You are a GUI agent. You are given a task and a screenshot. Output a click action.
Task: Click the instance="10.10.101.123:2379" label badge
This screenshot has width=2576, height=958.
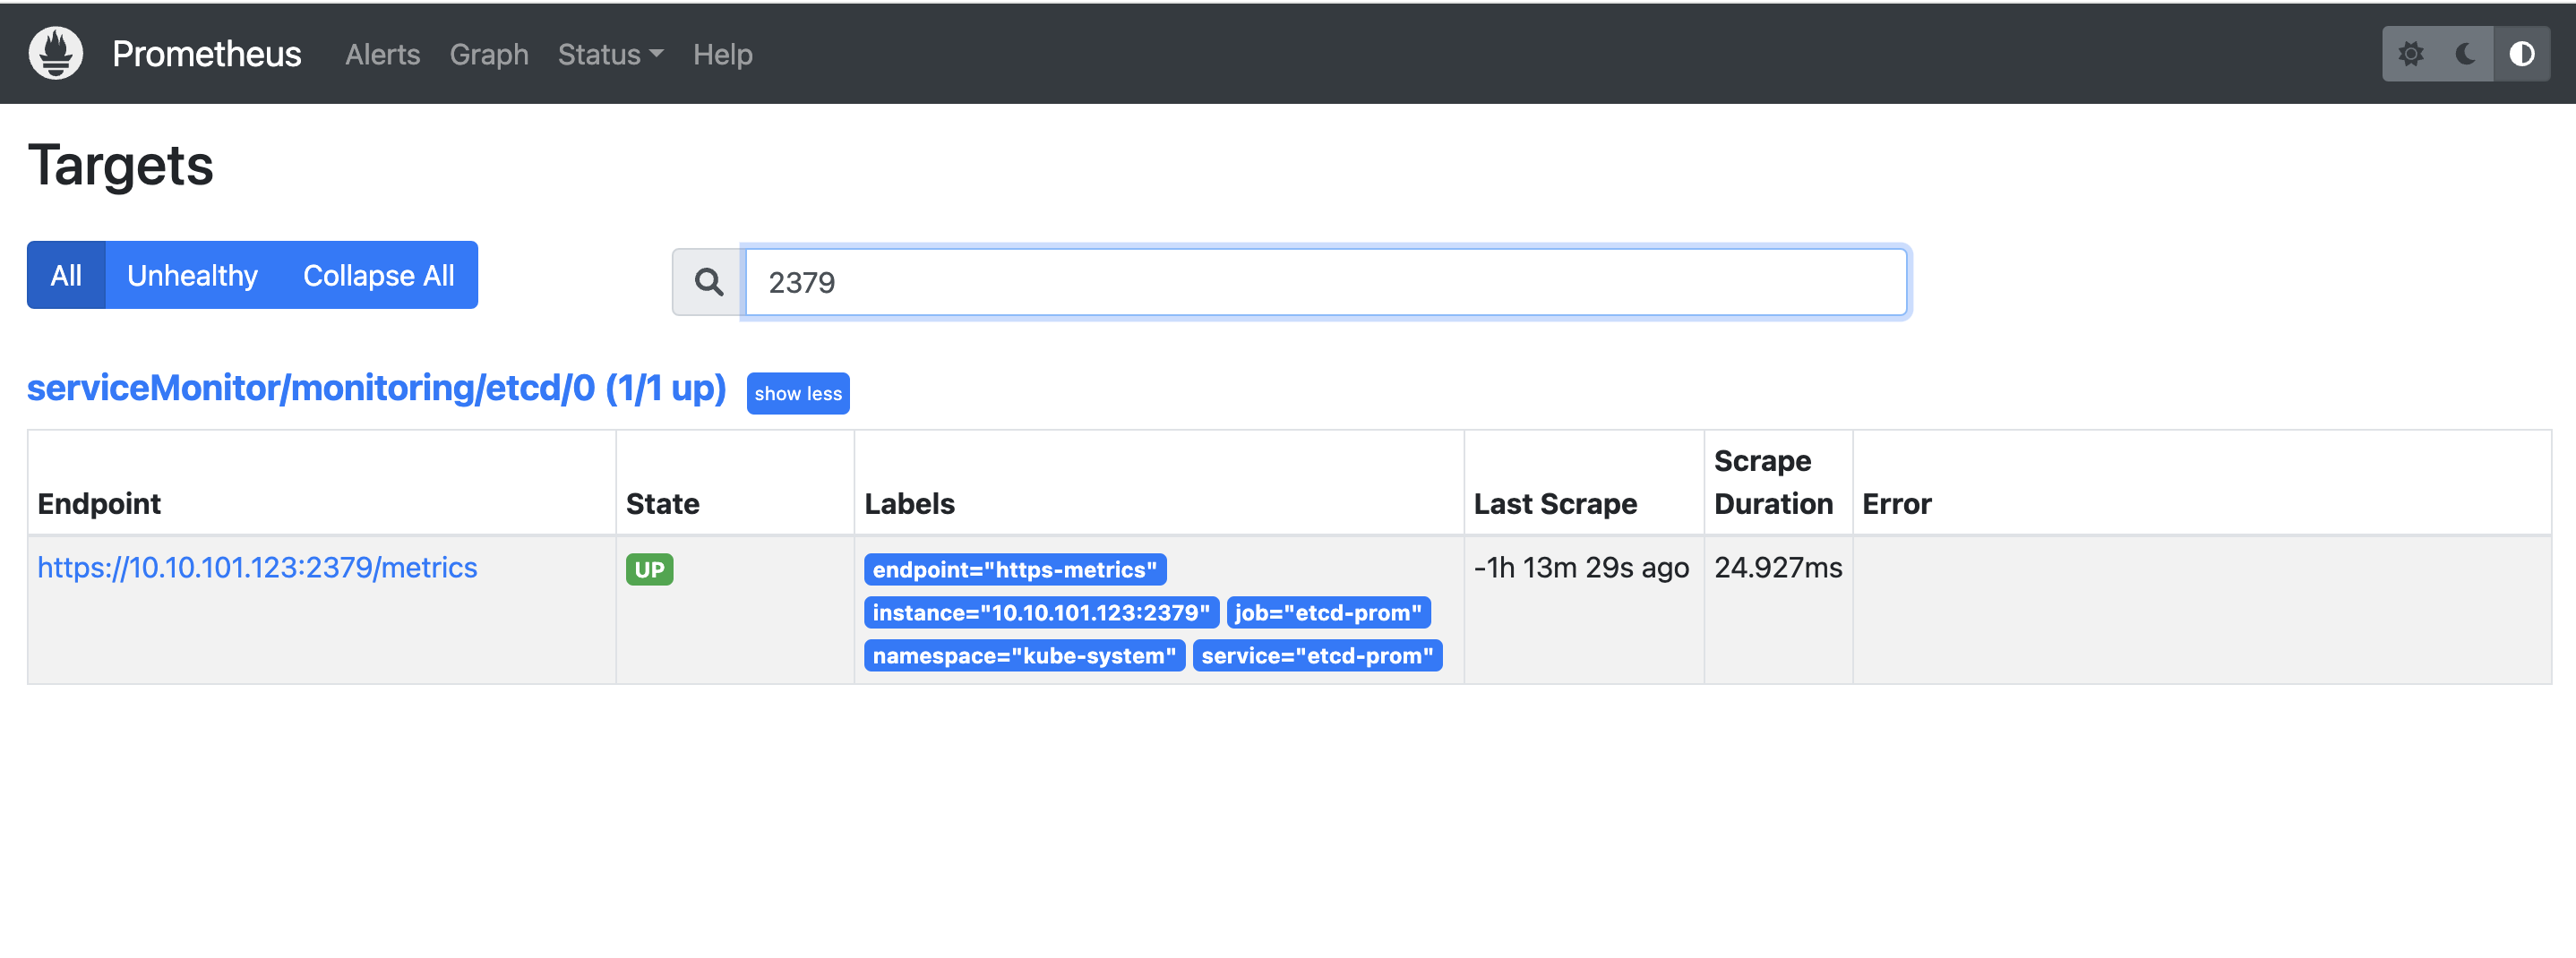click(1041, 612)
